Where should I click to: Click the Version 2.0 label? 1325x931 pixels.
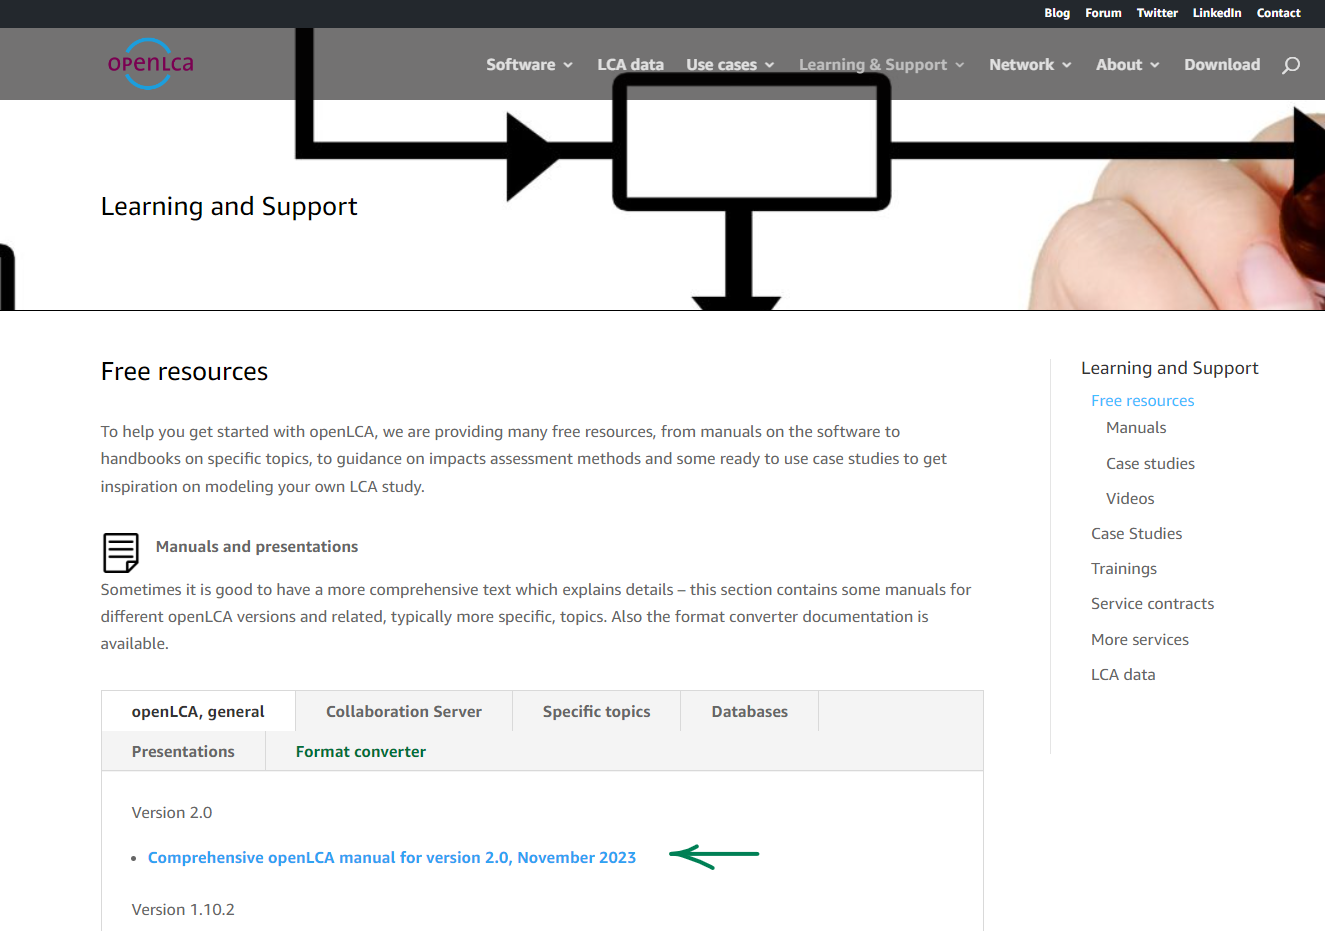point(172,812)
